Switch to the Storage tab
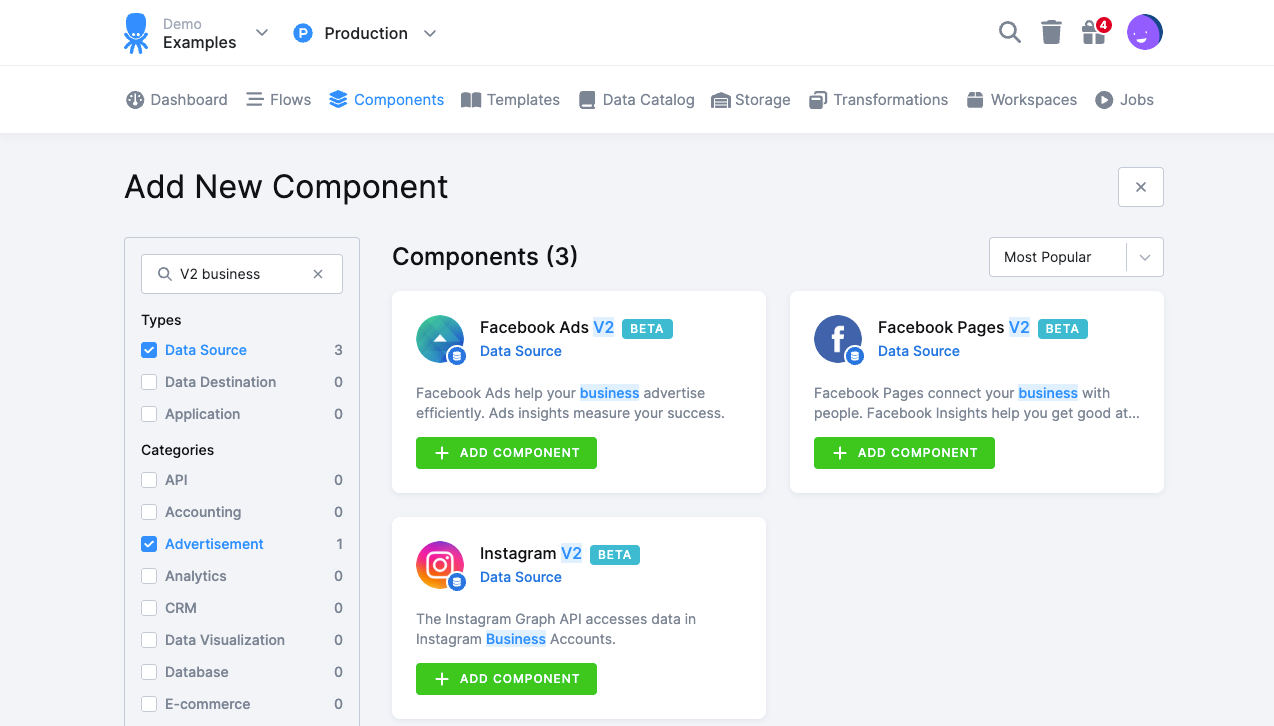The height and width of the screenshot is (726, 1274). click(x=751, y=99)
